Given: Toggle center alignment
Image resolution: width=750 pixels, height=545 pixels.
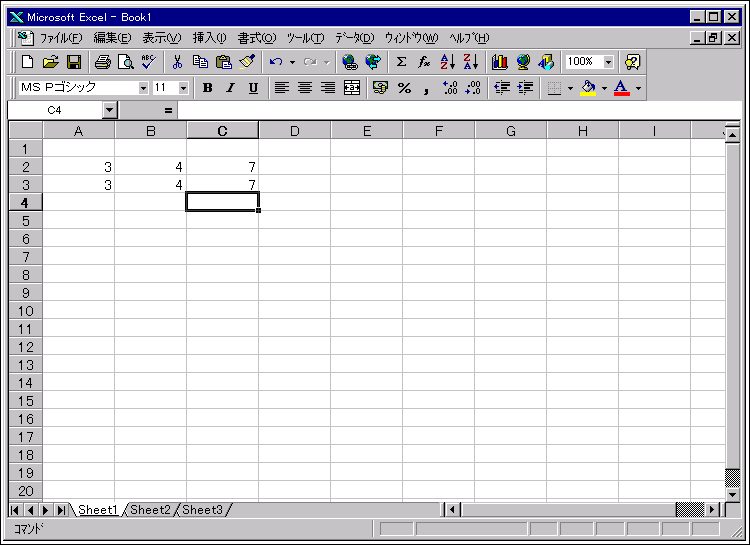Looking at the screenshot, I should 305,88.
